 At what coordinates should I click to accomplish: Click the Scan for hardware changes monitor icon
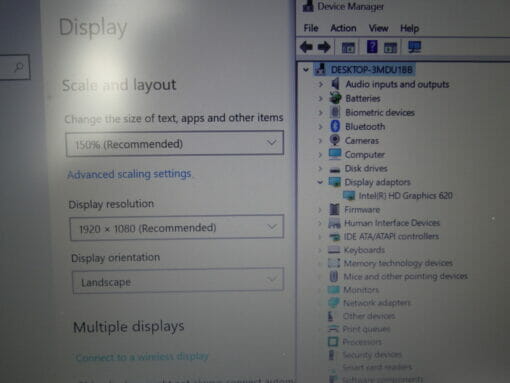coord(415,47)
